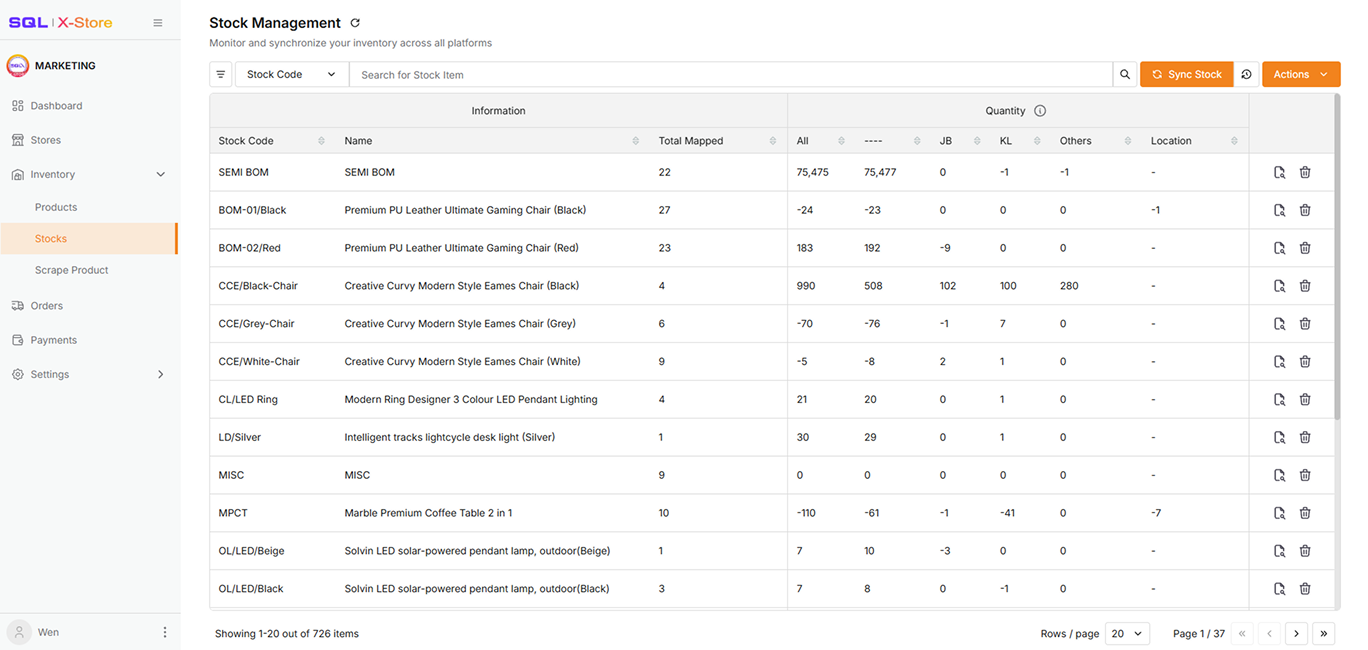
Task: Delete the BOM-01/Black stock row
Action: pyautogui.click(x=1305, y=210)
